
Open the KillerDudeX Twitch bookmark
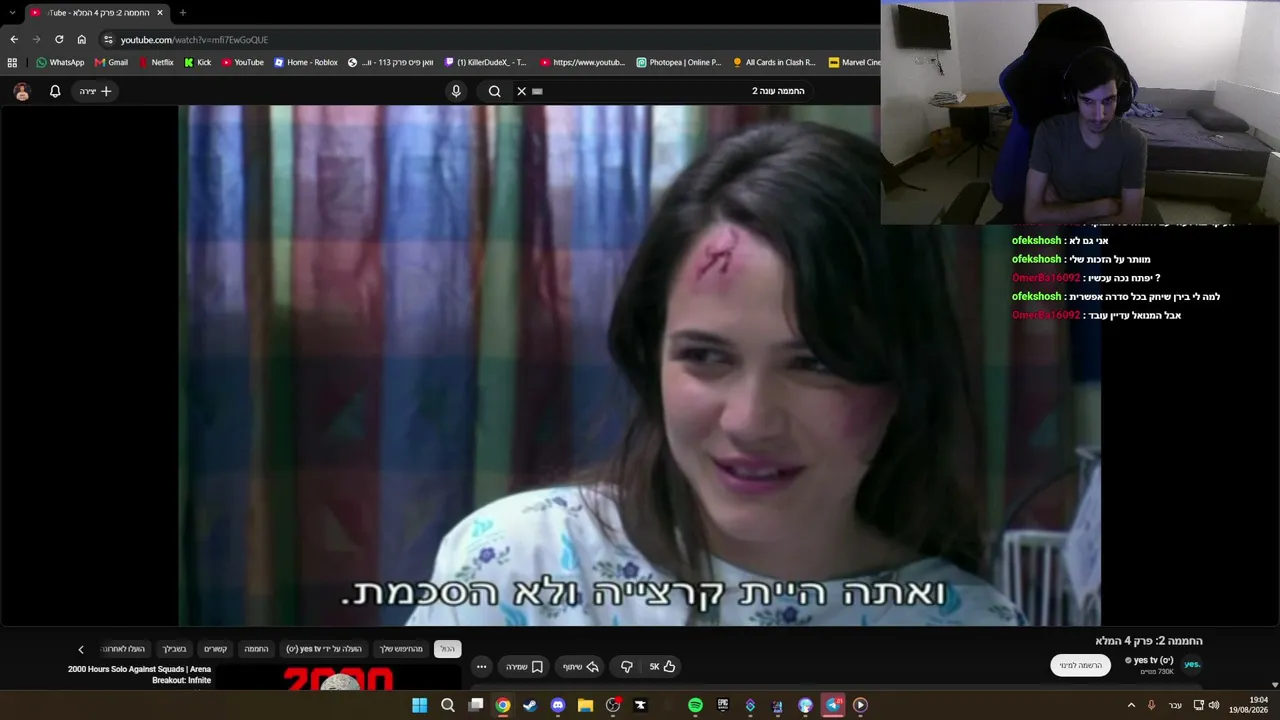coord(485,62)
